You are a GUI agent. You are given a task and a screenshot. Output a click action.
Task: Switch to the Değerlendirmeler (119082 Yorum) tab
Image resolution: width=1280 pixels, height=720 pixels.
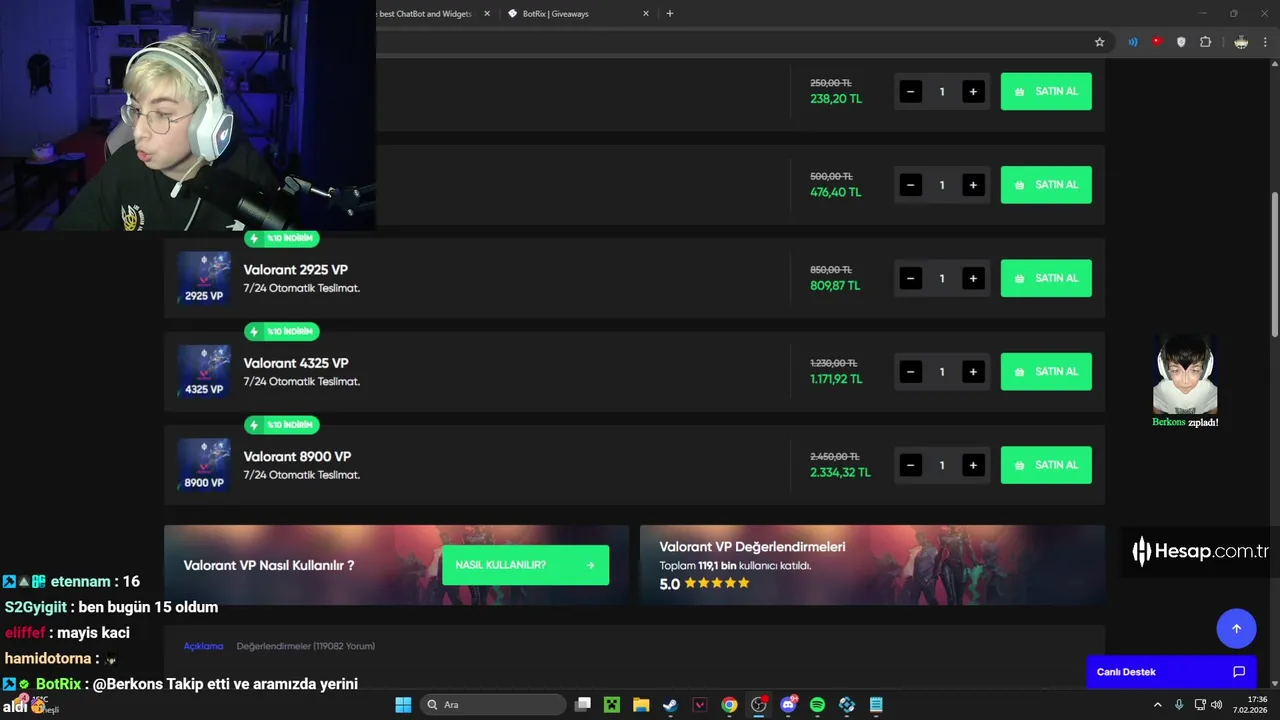pyautogui.click(x=306, y=646)
